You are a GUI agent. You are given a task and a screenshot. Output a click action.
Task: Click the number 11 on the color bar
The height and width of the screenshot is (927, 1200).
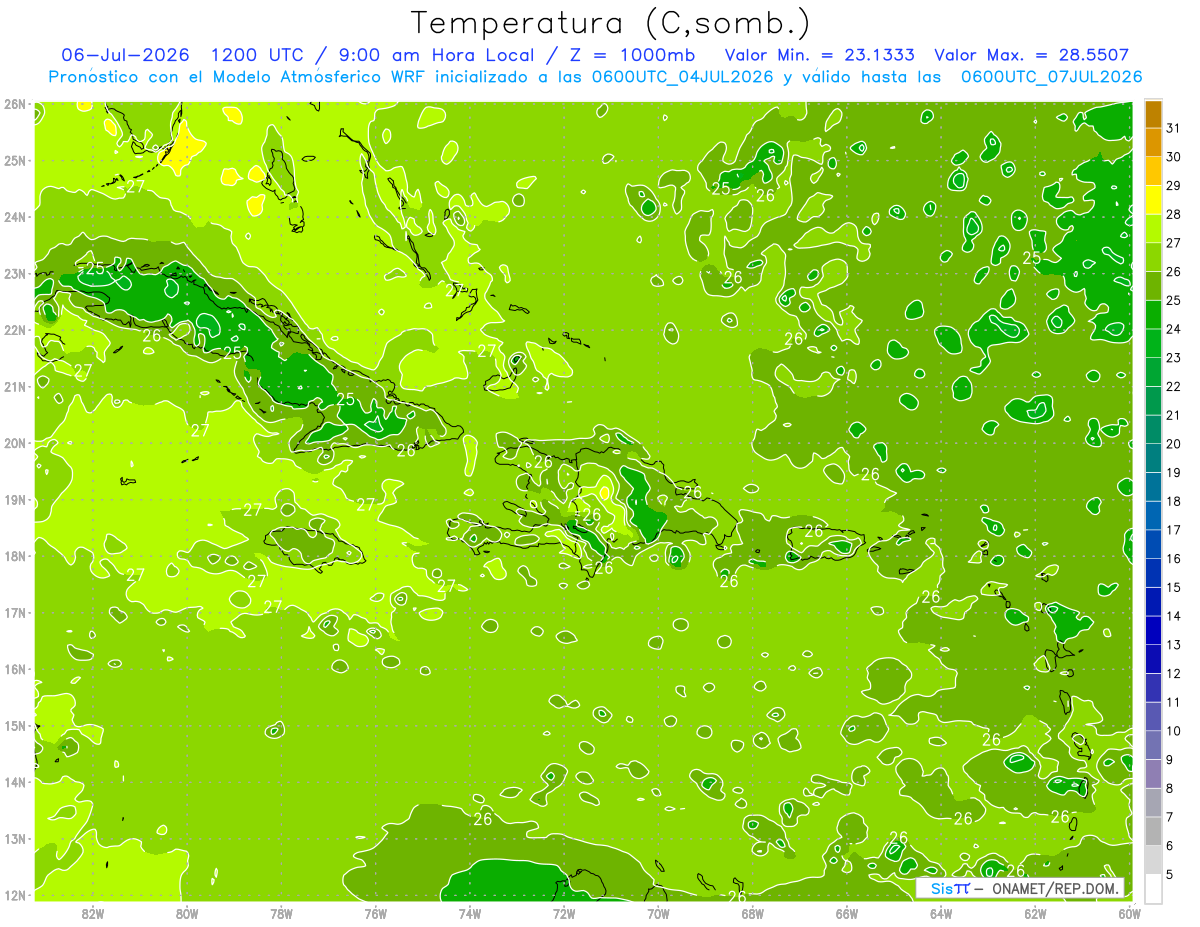click(1174, 702)
